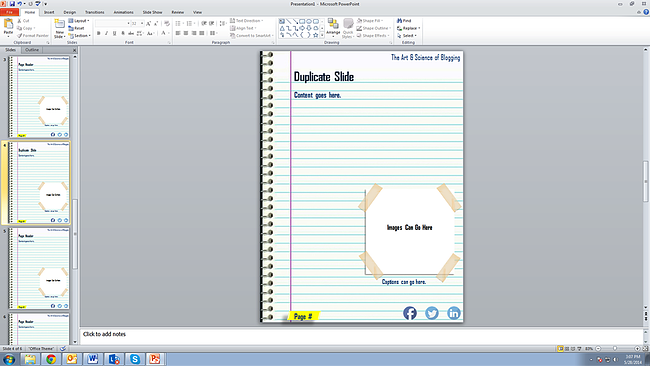Click the Reset button in Slides group
This screenshot has width=650, height=366.
tap(77, 28)
